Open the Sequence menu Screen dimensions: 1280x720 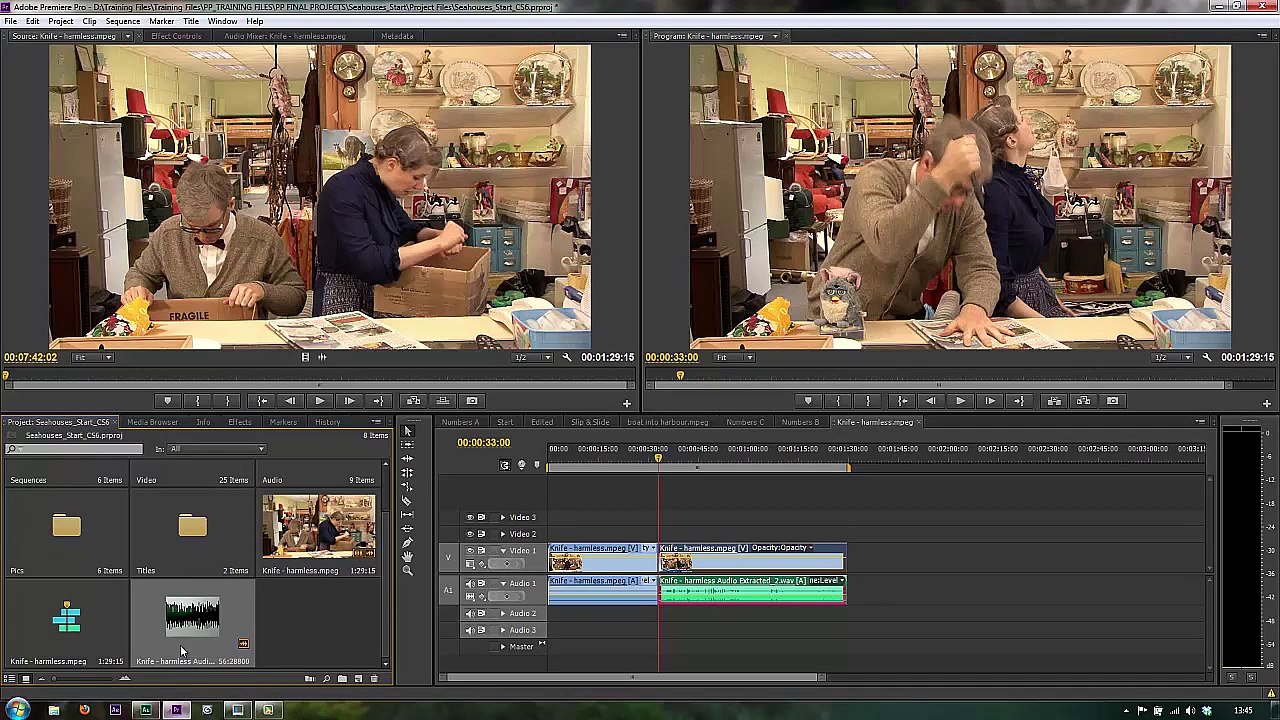tap(123, 21)
